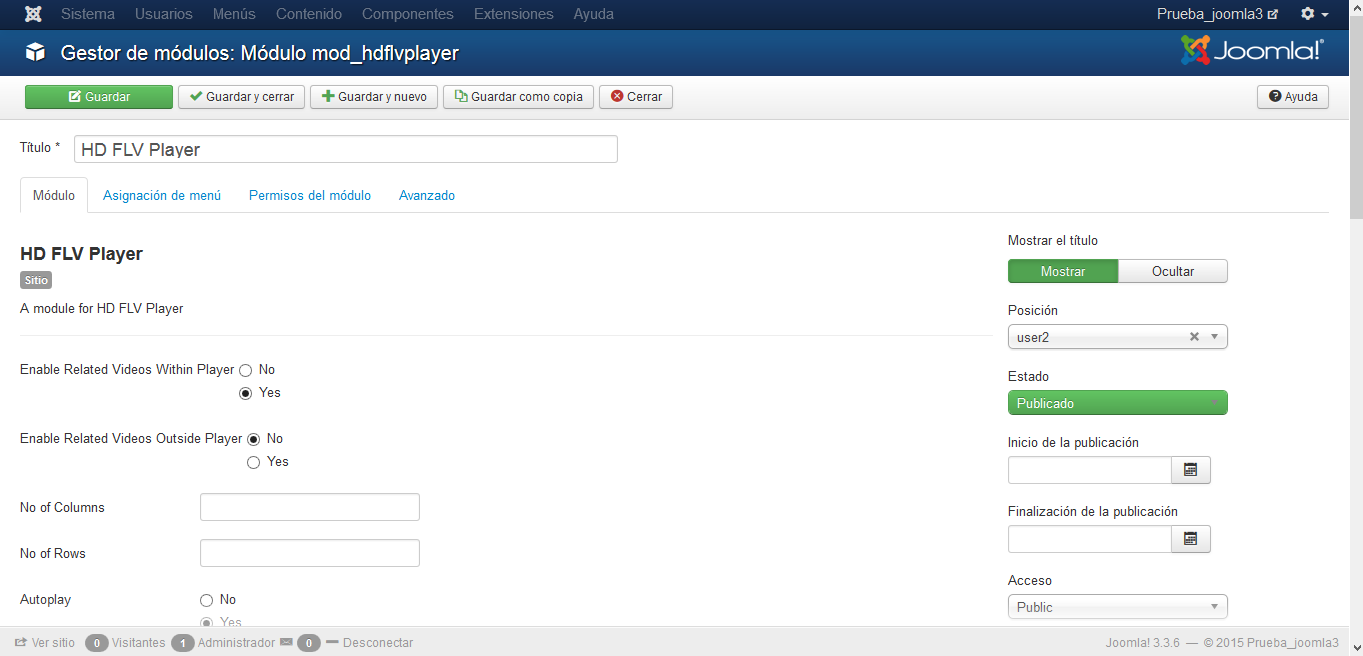Viewport: 1363px width, 656px height.
Task: Click the Ayuda help button
Action: point(1292,97)
